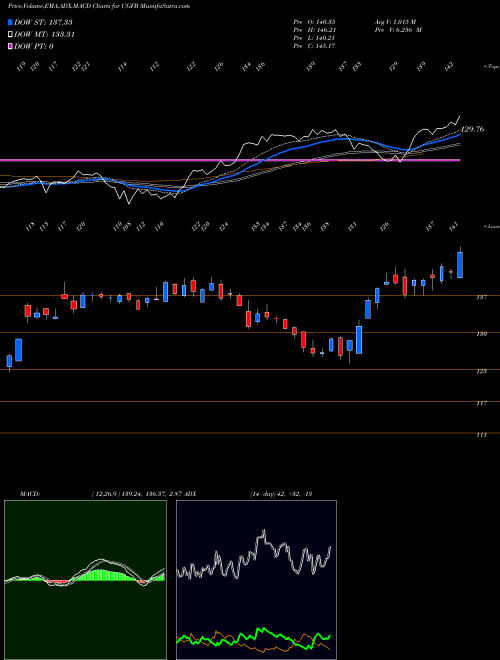Click the magenta DOW PT legend swatch
This screenshot has height=660, width=500.
(x=10, y=46)
